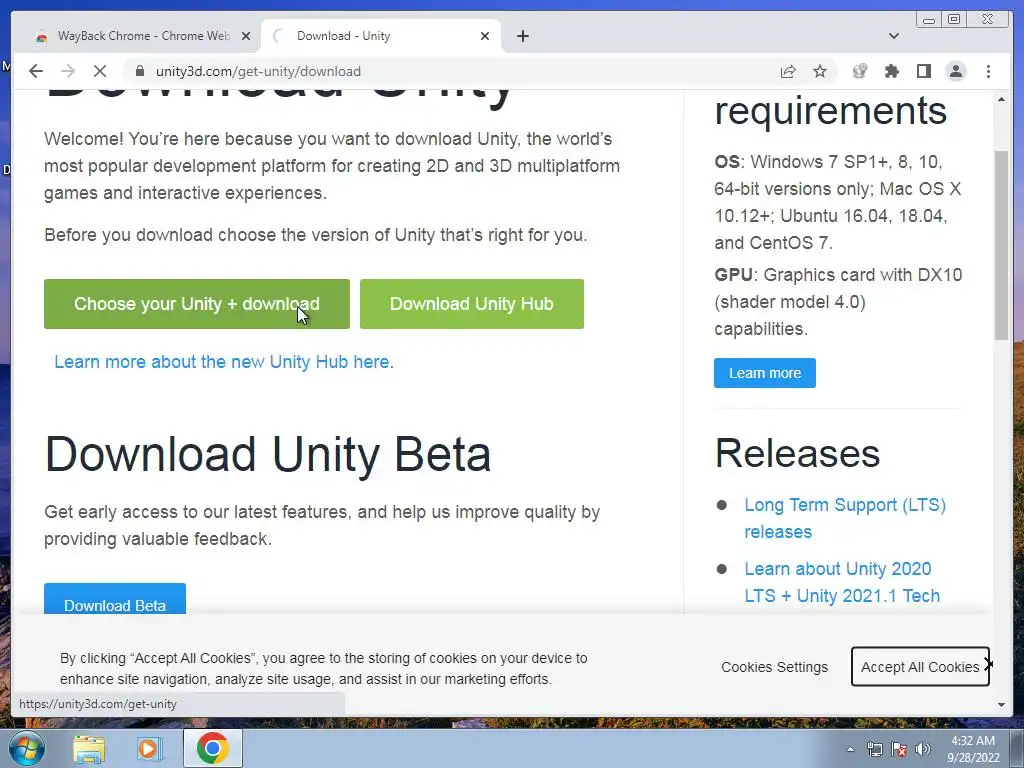Viewport: 1024px width, 768px height.
Task: Open the Learn more about Unity Hub link
Action: (x=224, y=362)
